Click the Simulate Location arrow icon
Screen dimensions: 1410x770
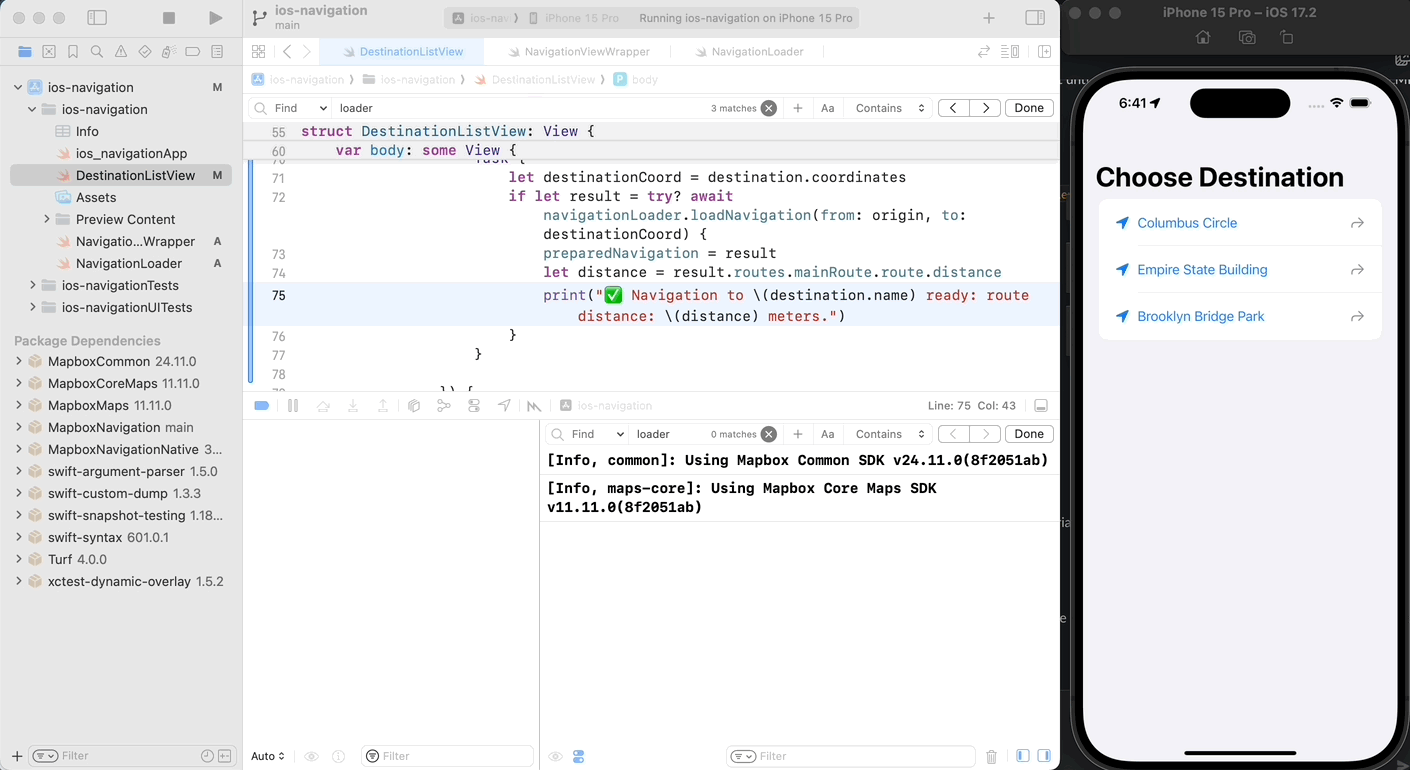(504, 406)
